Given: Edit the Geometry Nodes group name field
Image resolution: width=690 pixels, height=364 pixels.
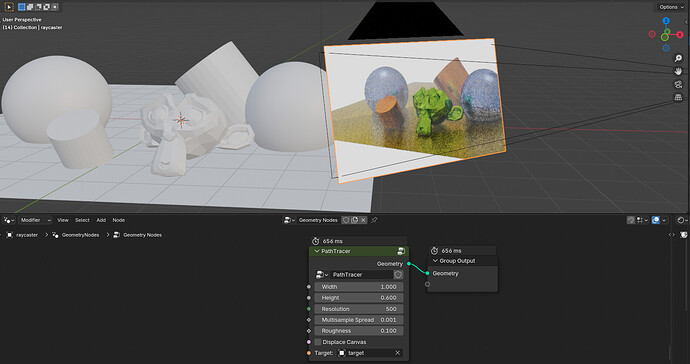Looking at the screenshot, I should point(318,220).
